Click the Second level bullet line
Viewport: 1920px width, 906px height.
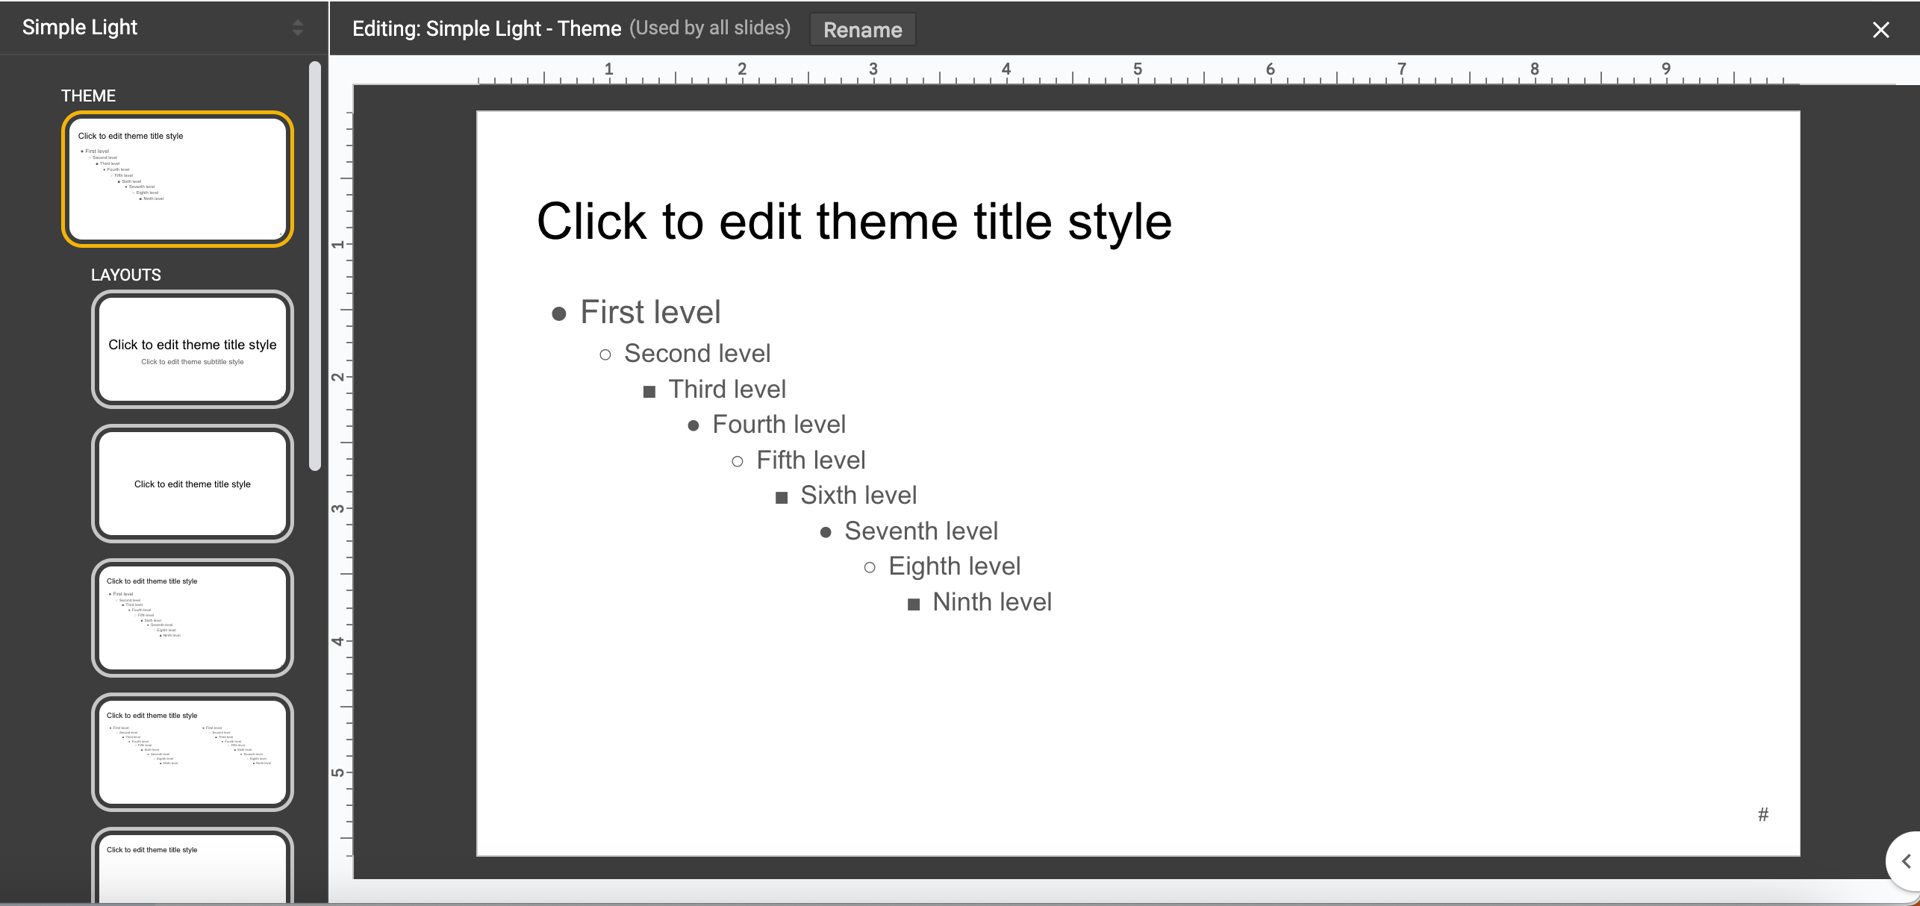(x=697, y=353)
